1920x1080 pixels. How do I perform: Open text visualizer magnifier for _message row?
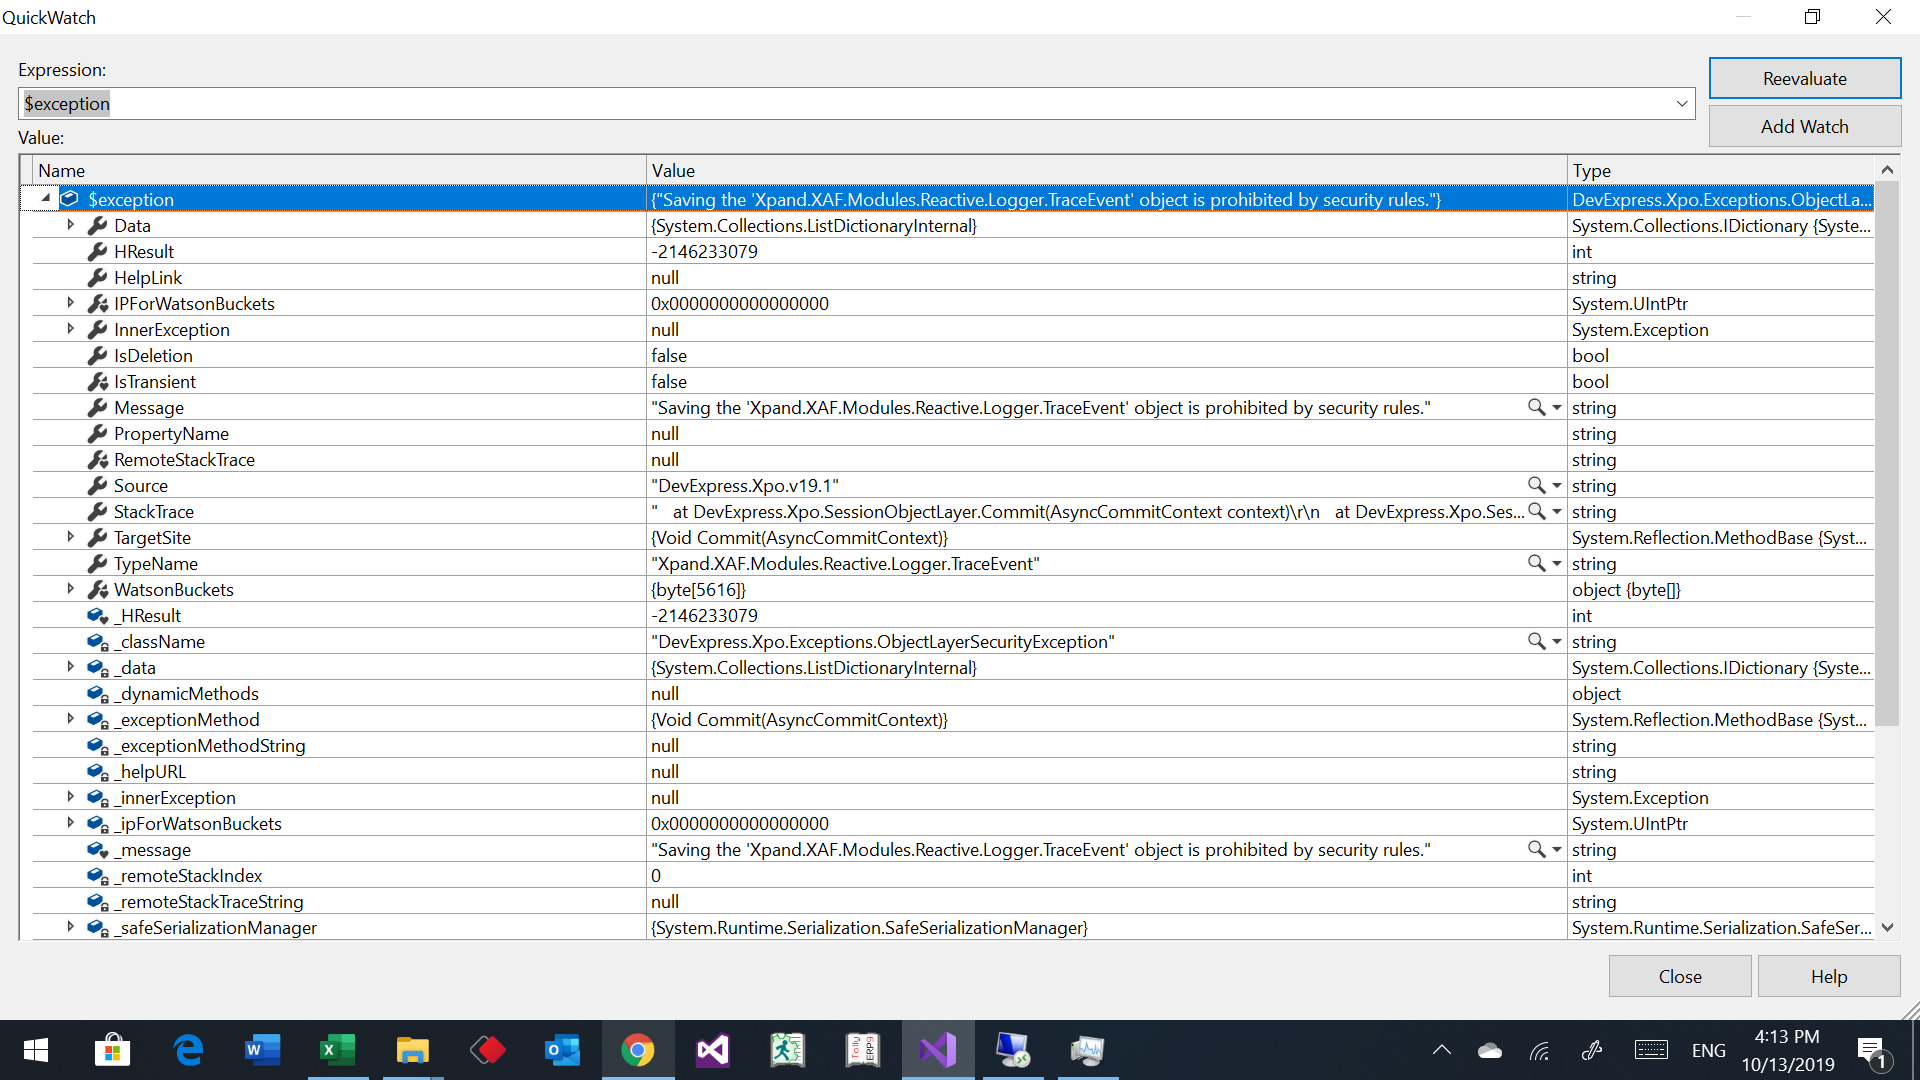(1536, 849)
